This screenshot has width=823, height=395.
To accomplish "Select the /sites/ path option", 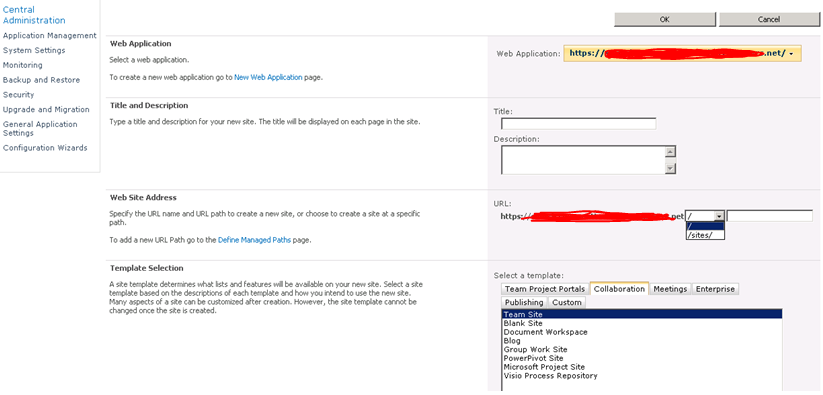I will tap(705, 235).
